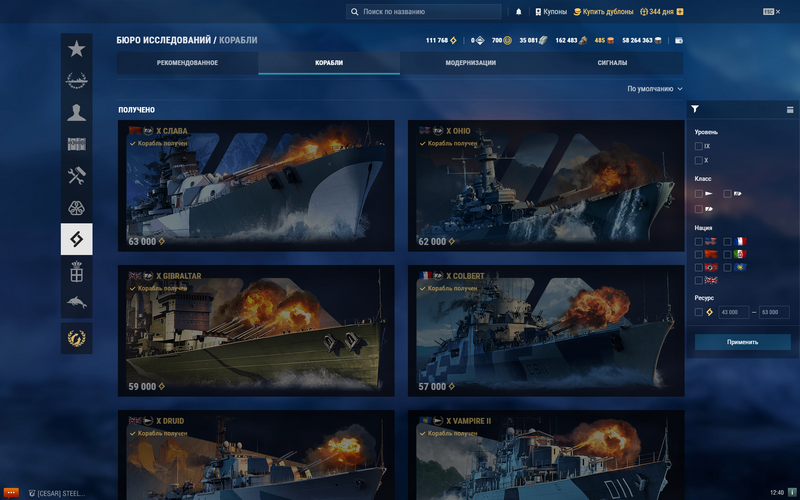Select the Research Bureau sidebar icon
Screen dimensions: 800x500
click(77, 239)
